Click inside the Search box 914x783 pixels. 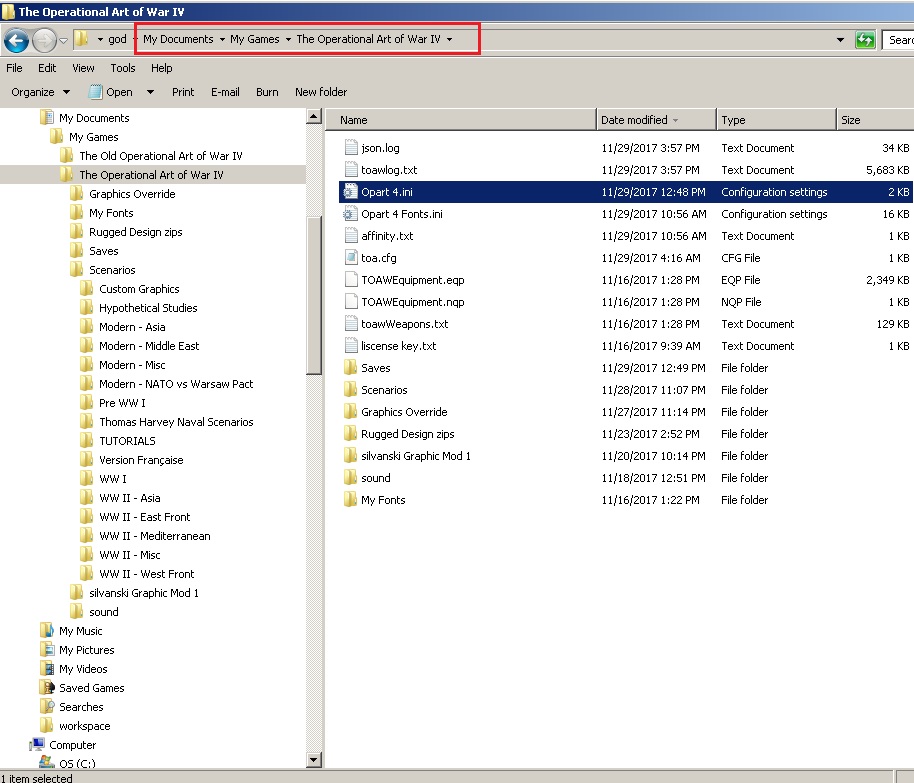click(x=898, y=40)
